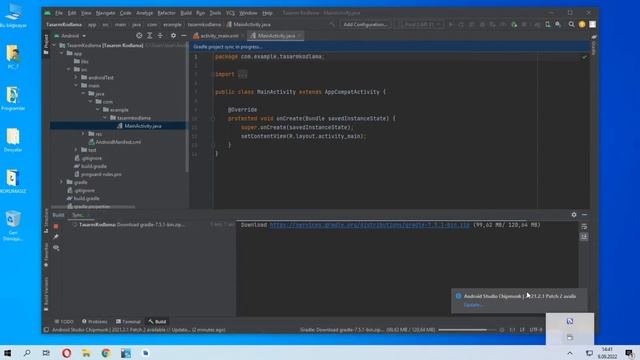Hide the Project panel with minus icon

tap(184, 36)
